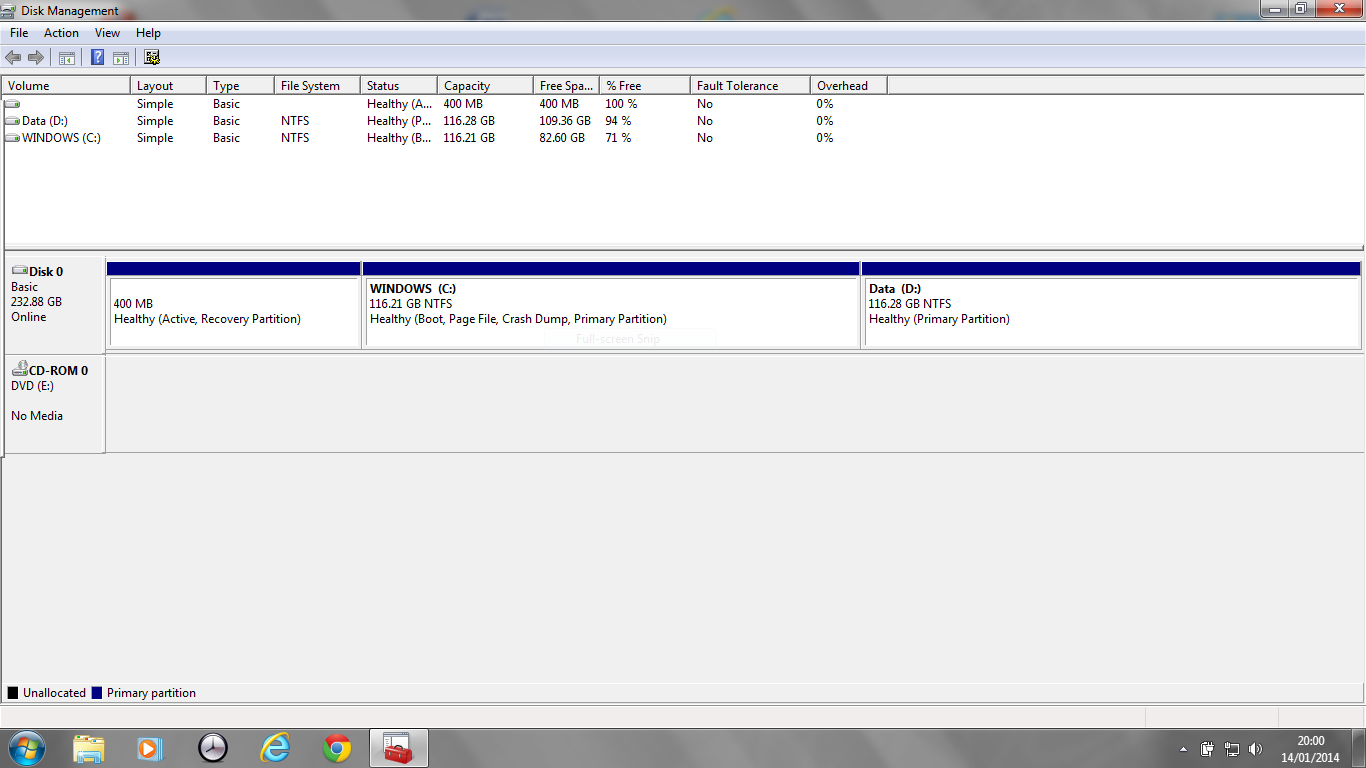Select the 400 MB recovery partition block
The height and width of the screenshot is (768, 1366).
click(x=234, y=305)
